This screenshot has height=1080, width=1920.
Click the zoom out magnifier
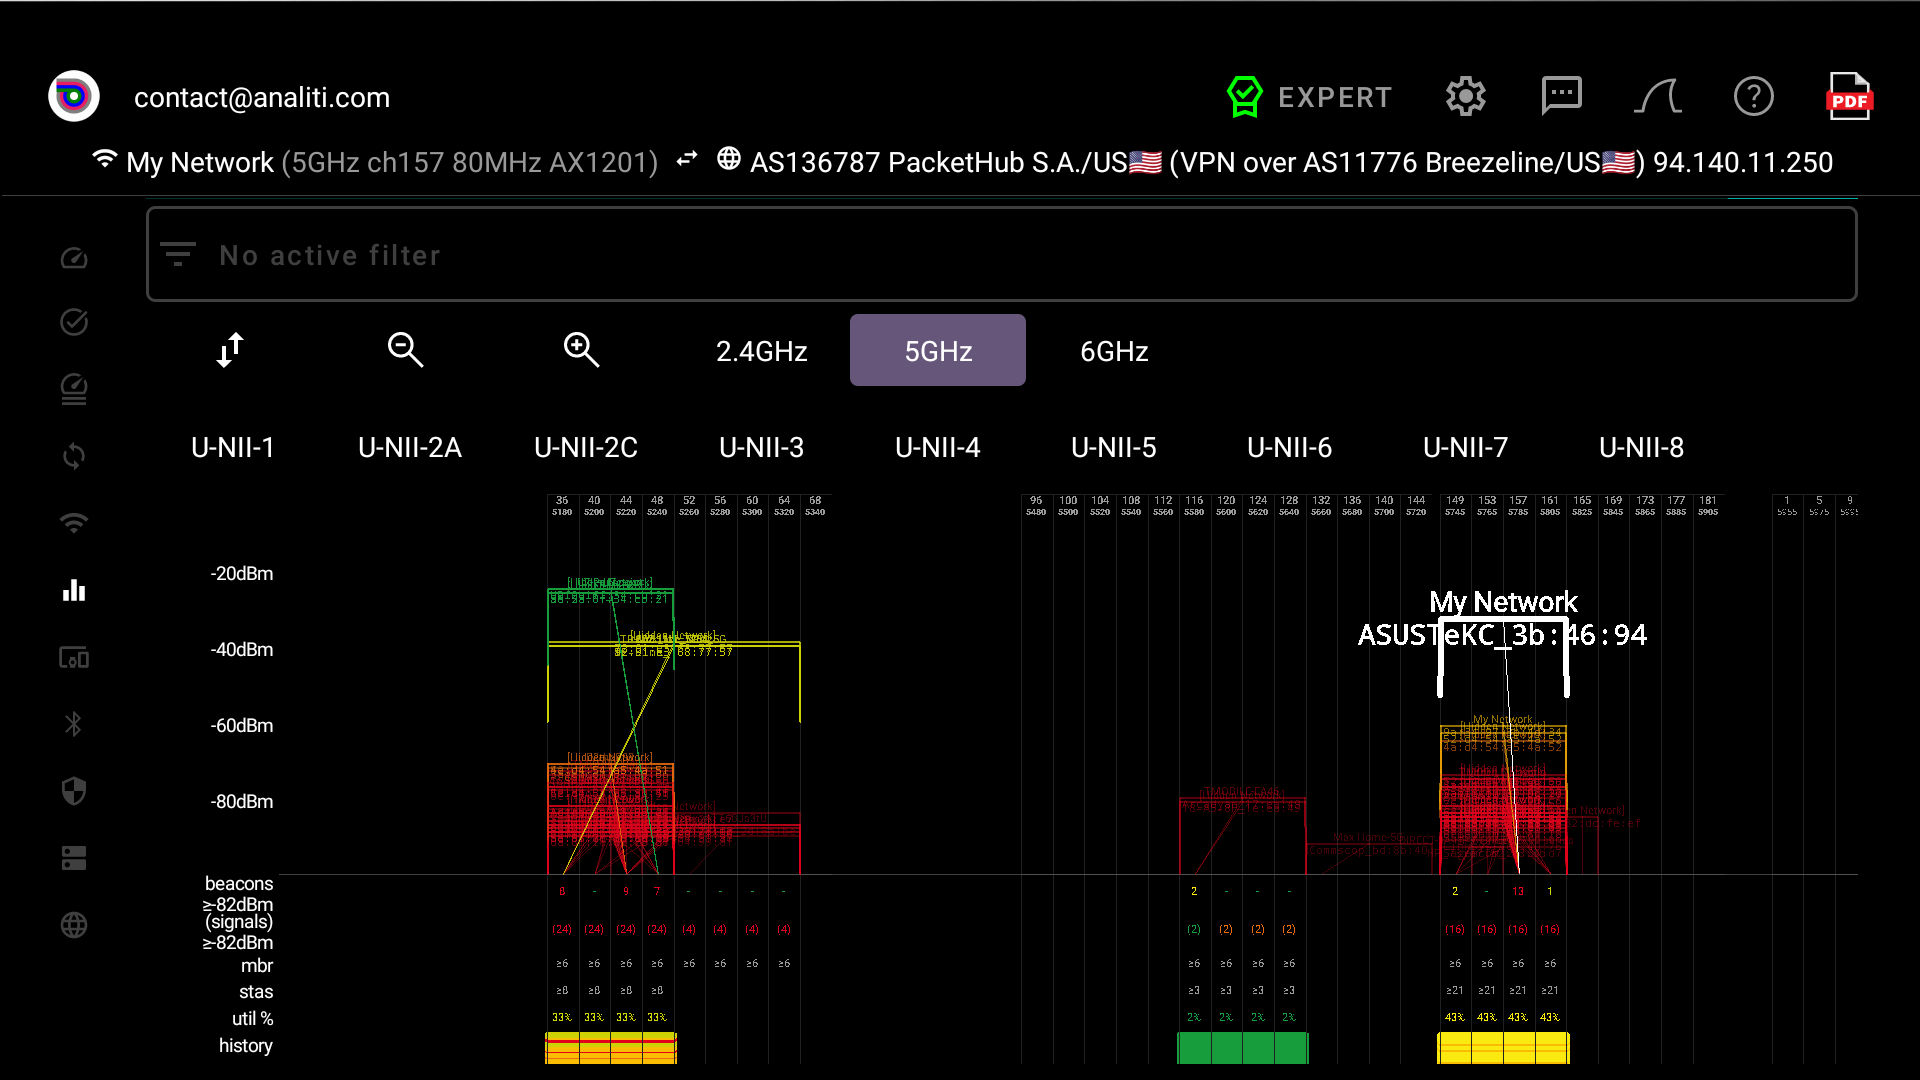coord(405,350)
